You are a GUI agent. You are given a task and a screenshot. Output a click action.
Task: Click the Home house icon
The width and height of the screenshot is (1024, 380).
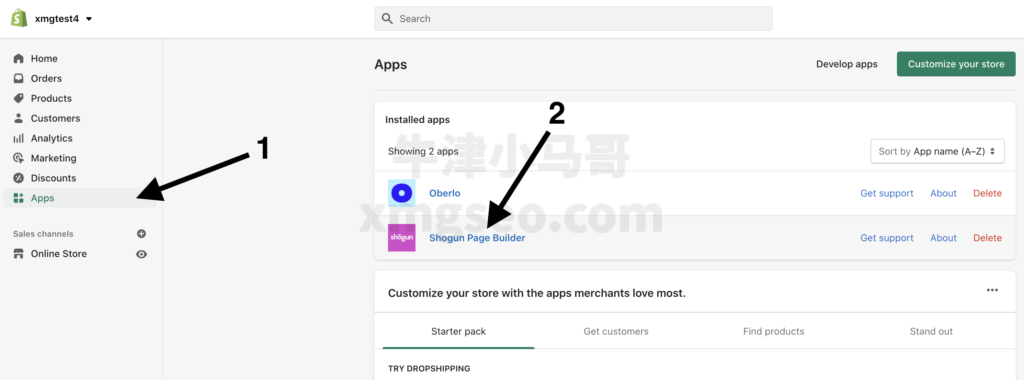point(19,59)
